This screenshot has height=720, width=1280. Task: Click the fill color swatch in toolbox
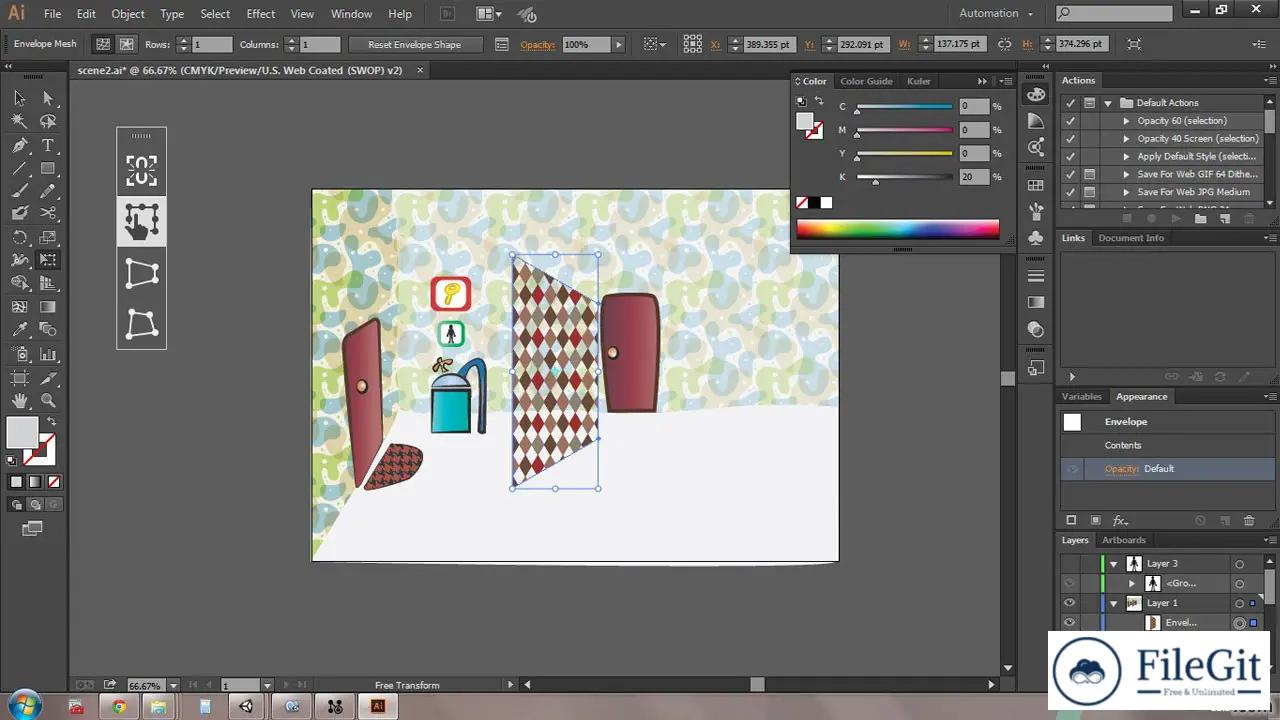tap(23, 432)
